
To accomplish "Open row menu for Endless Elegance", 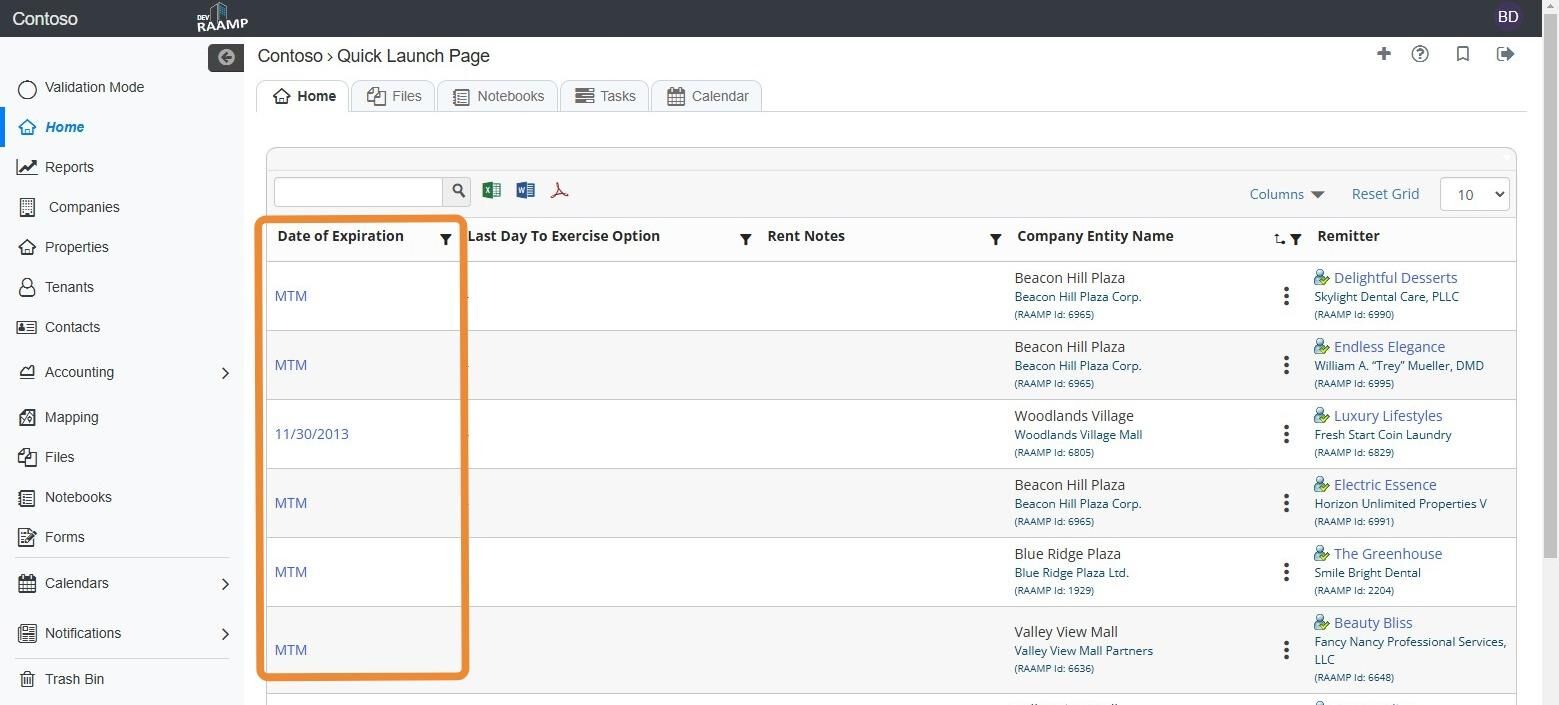I will click(1286, 365).
